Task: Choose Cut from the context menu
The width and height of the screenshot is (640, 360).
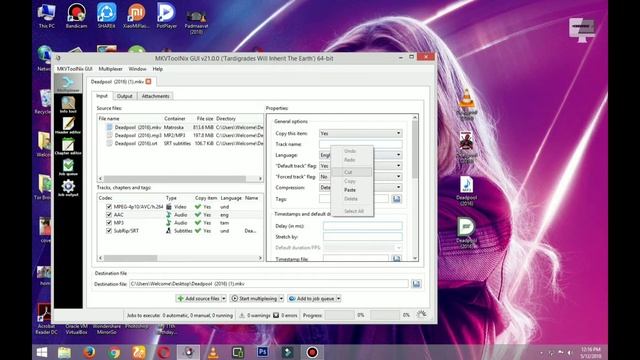Action: coord(352,172)
